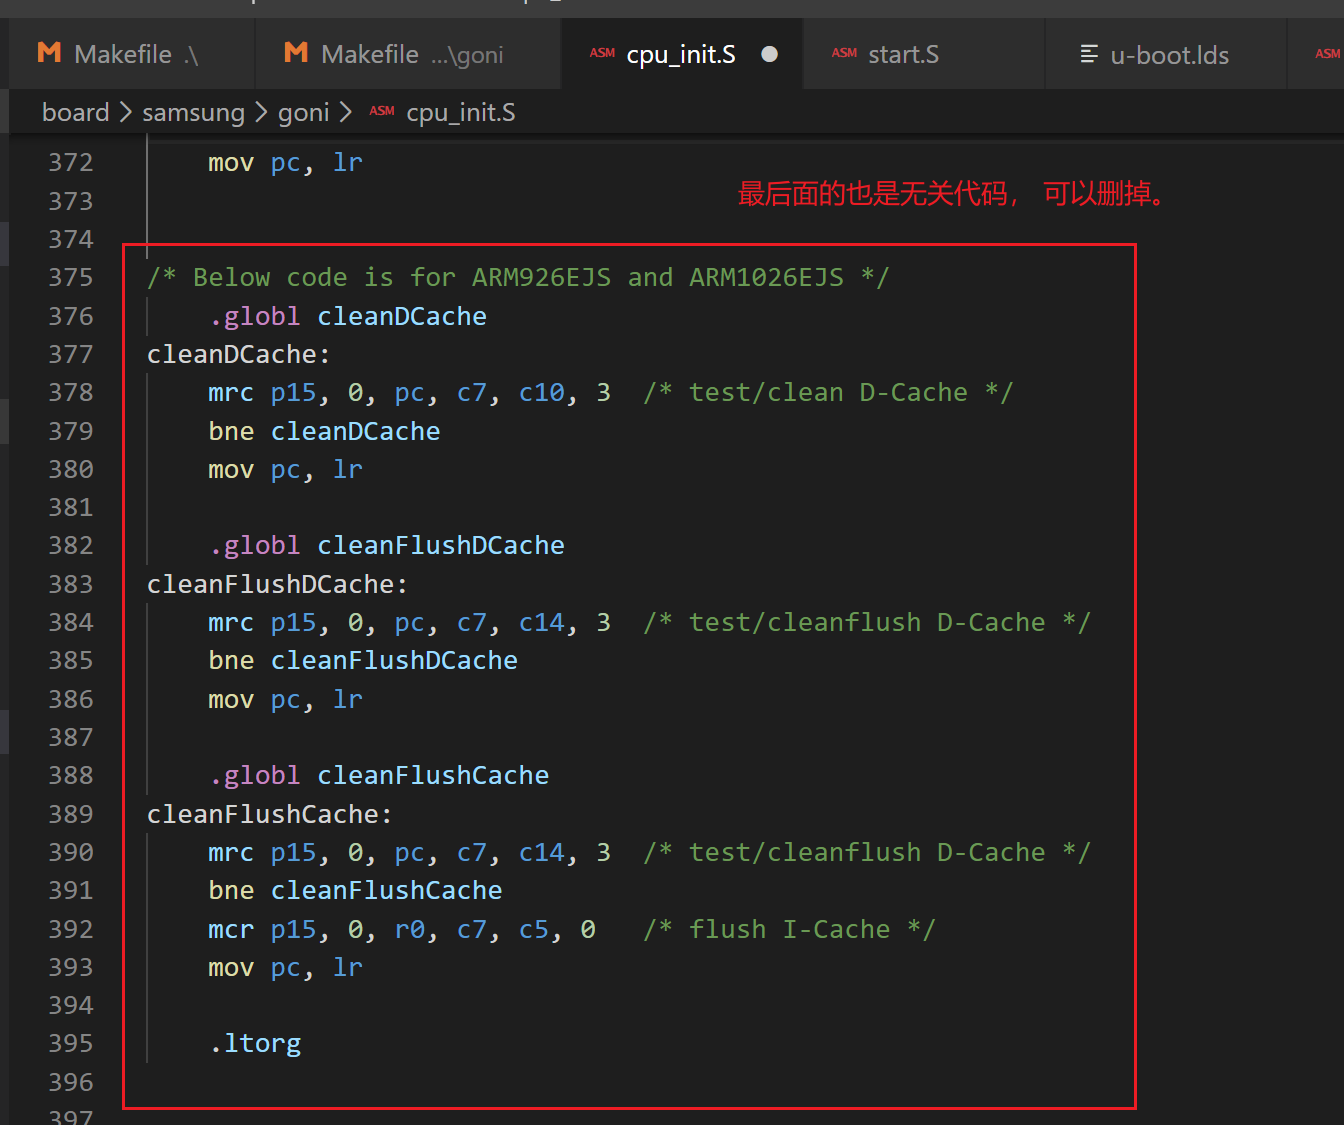Click the 'mcr p15' instruction on line 392
The height and width of the screenshot is (1125, 1344).
tap(402, 929)
